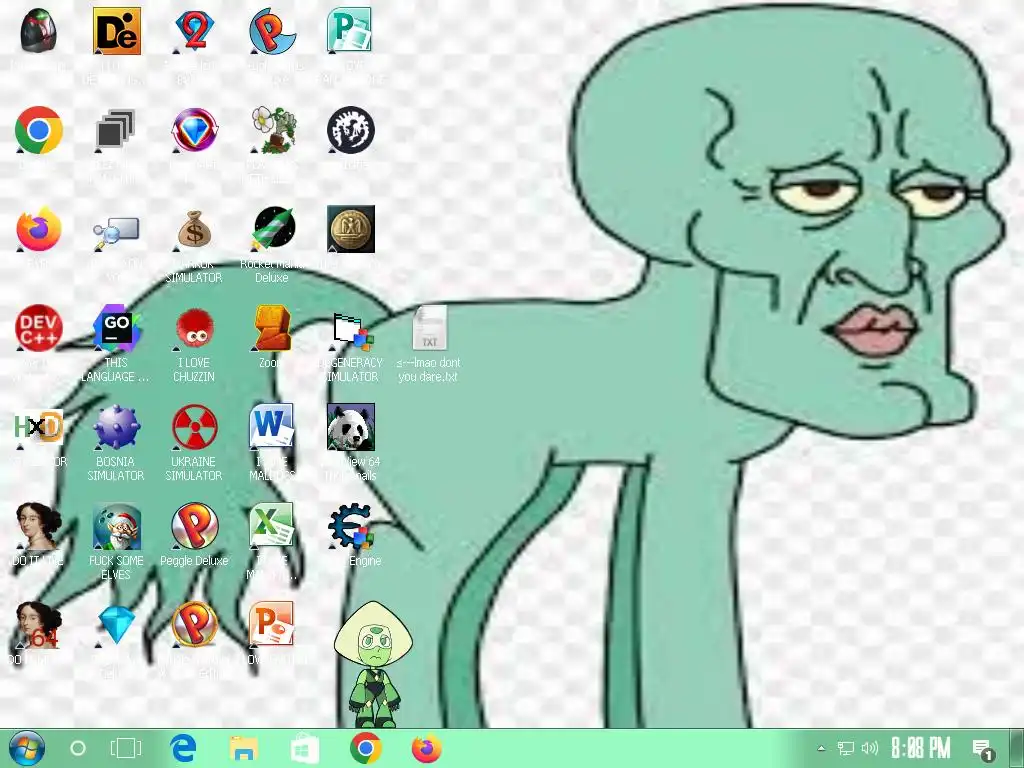Click the Cortana circle on taskbar
The width and height of the screenshot is (1024, 768).
coord(78,748)
